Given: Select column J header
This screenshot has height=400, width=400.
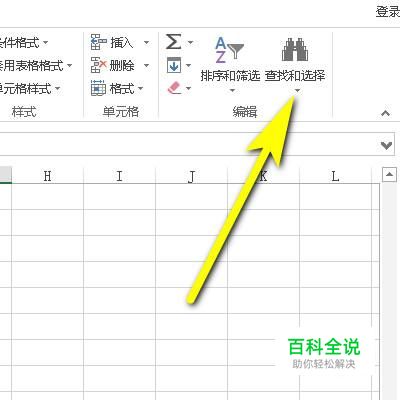Looking at the screenshot, I should point(191,176).
